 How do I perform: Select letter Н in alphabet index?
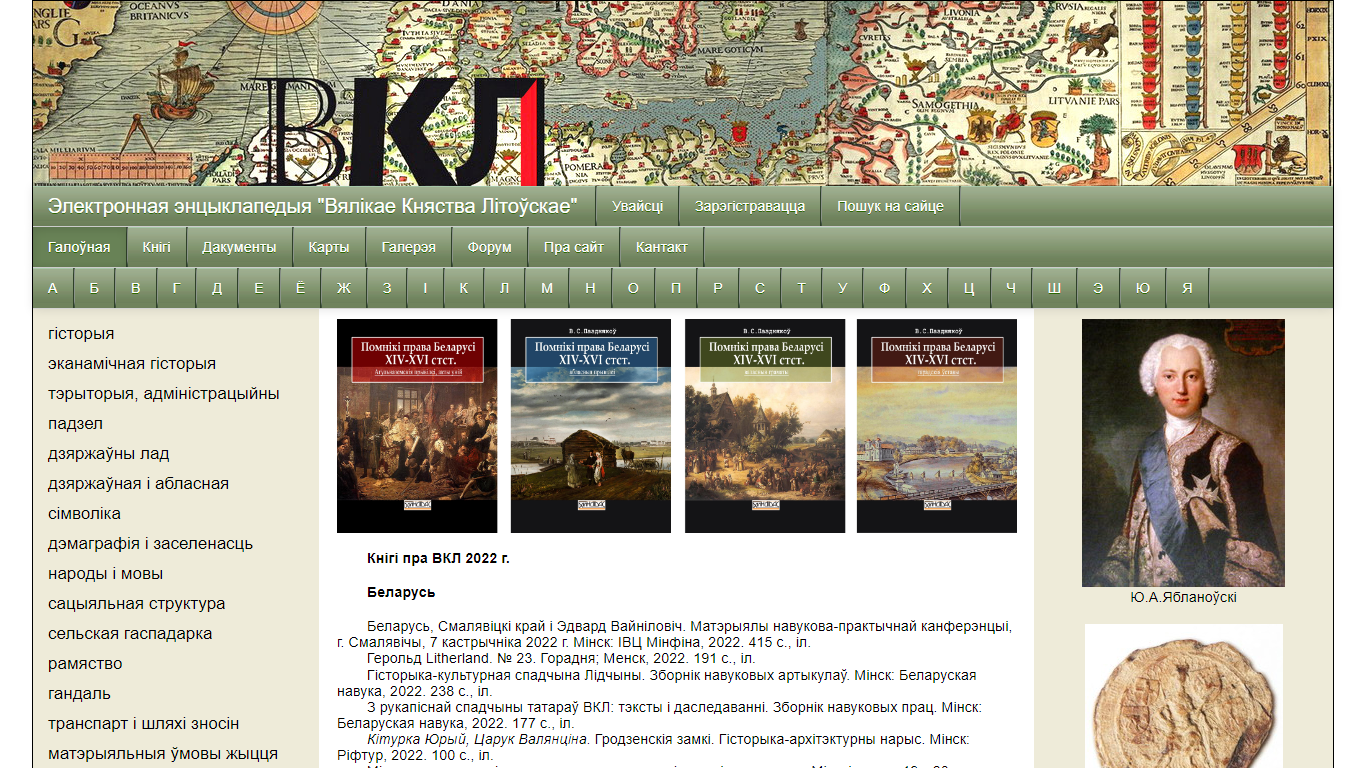coord(590,288)
